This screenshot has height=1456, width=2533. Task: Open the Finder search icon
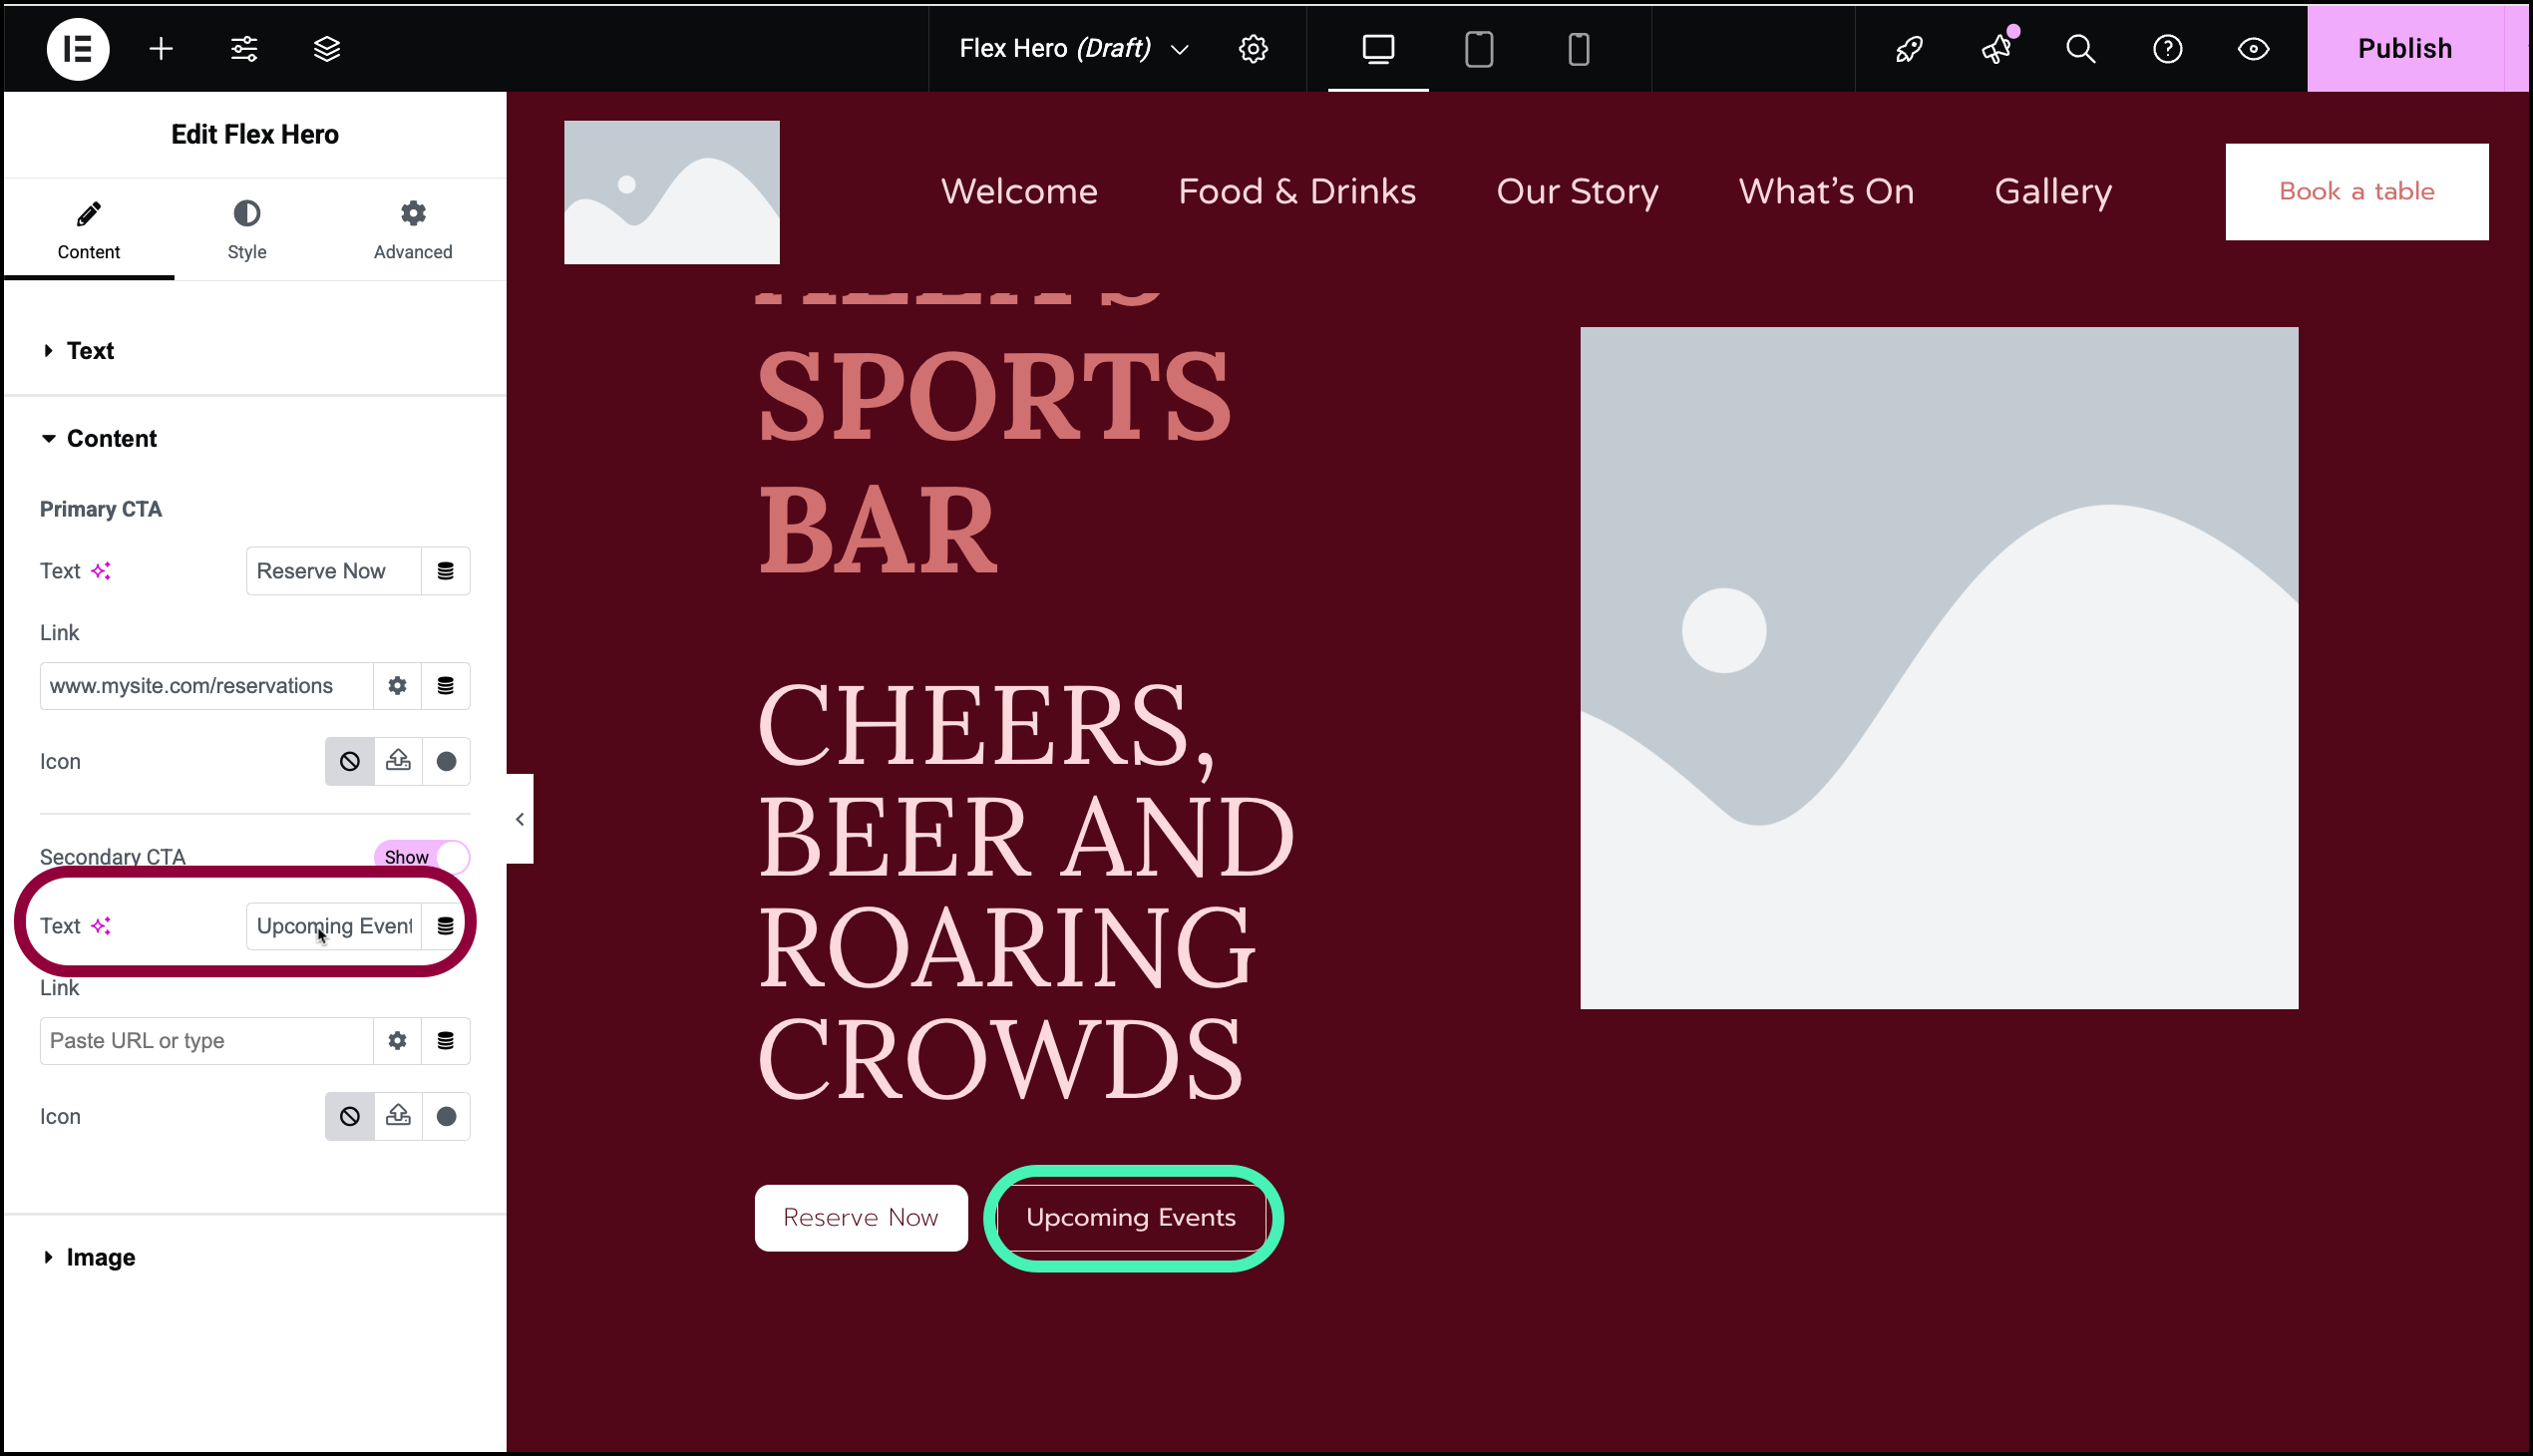point(2081,48)
